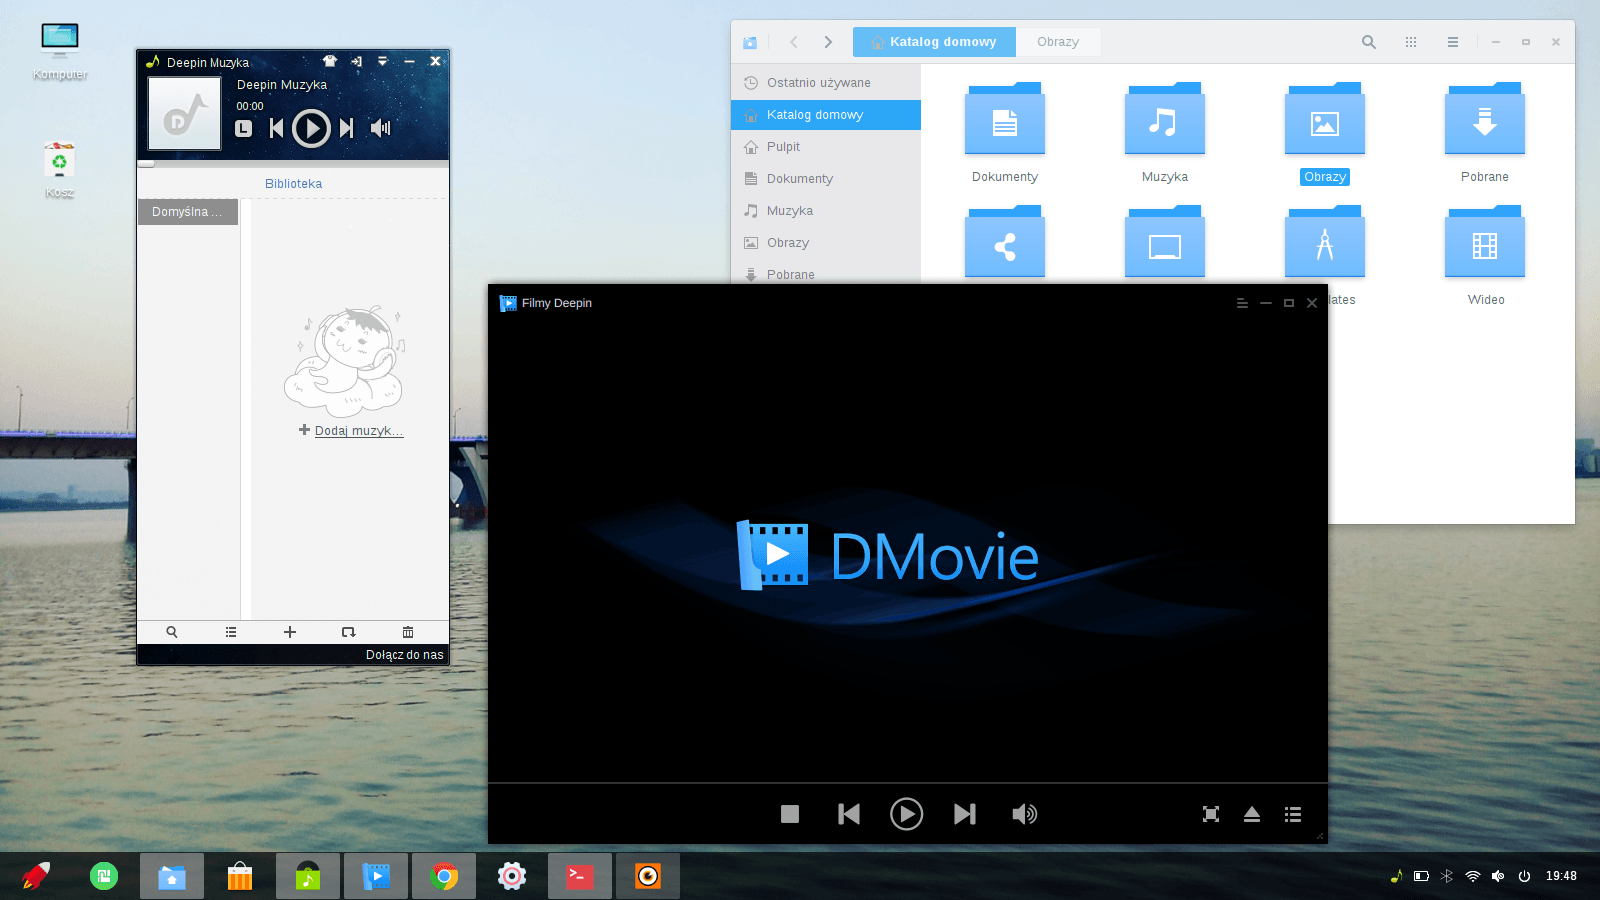Click the album cover thumbnail in Deepin Muzyka
The image size is (1600, 900).
[184, 114]
